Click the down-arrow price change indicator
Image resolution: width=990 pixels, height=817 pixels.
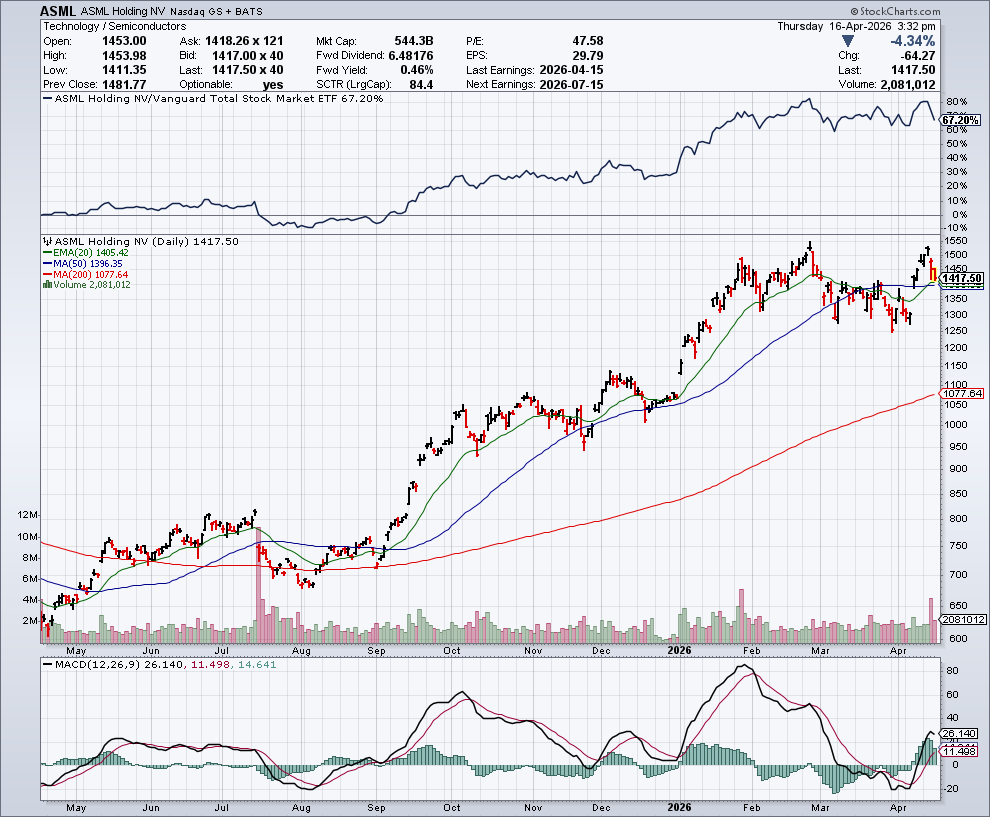tap(849, 41)
